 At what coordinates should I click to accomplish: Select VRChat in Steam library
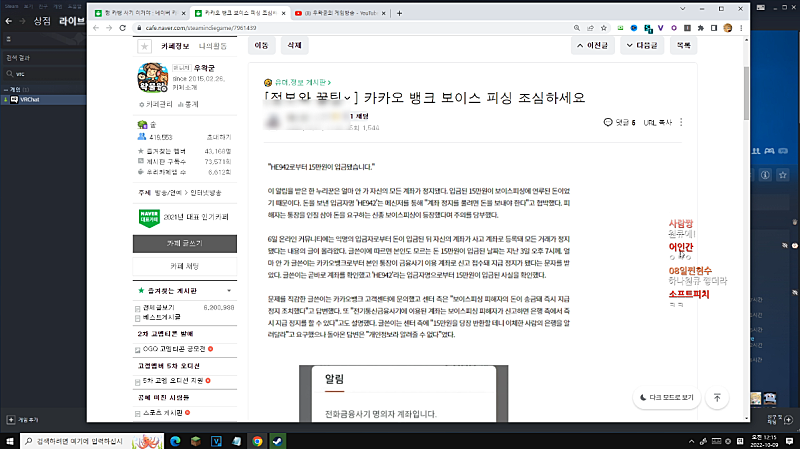pos(43,99)
